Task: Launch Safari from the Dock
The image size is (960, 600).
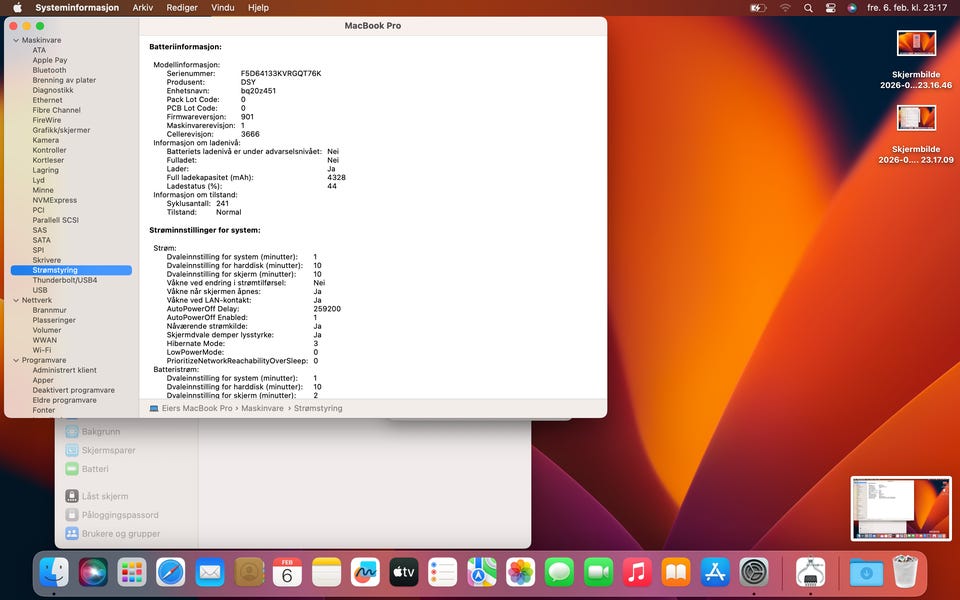Action: click(x=170, y=572)
